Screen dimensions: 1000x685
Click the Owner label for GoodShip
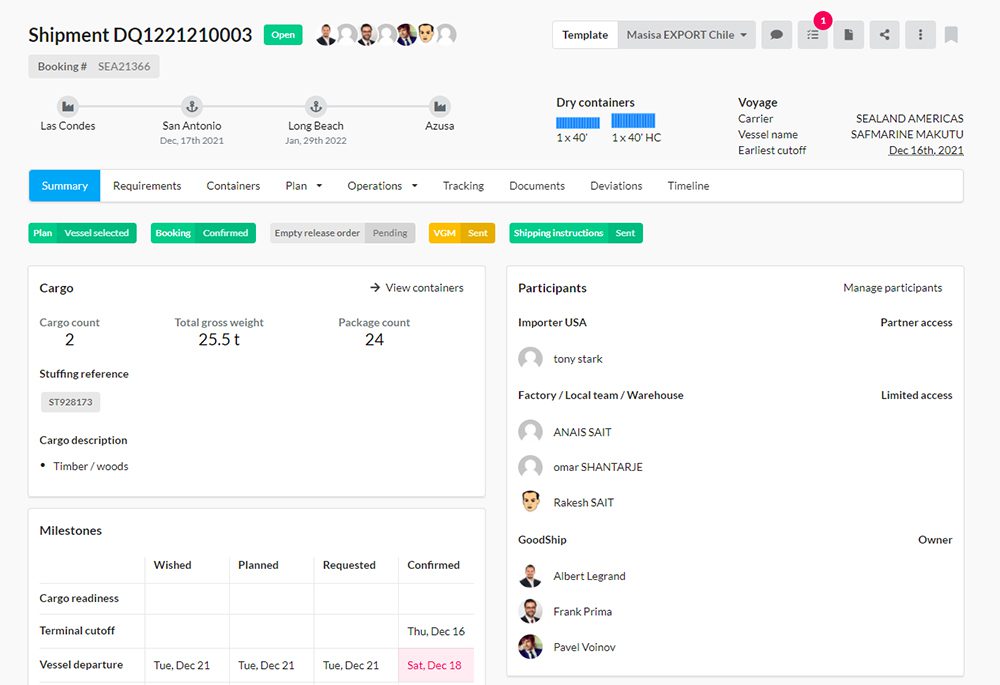pyautogui.click(x=935, y=540)
